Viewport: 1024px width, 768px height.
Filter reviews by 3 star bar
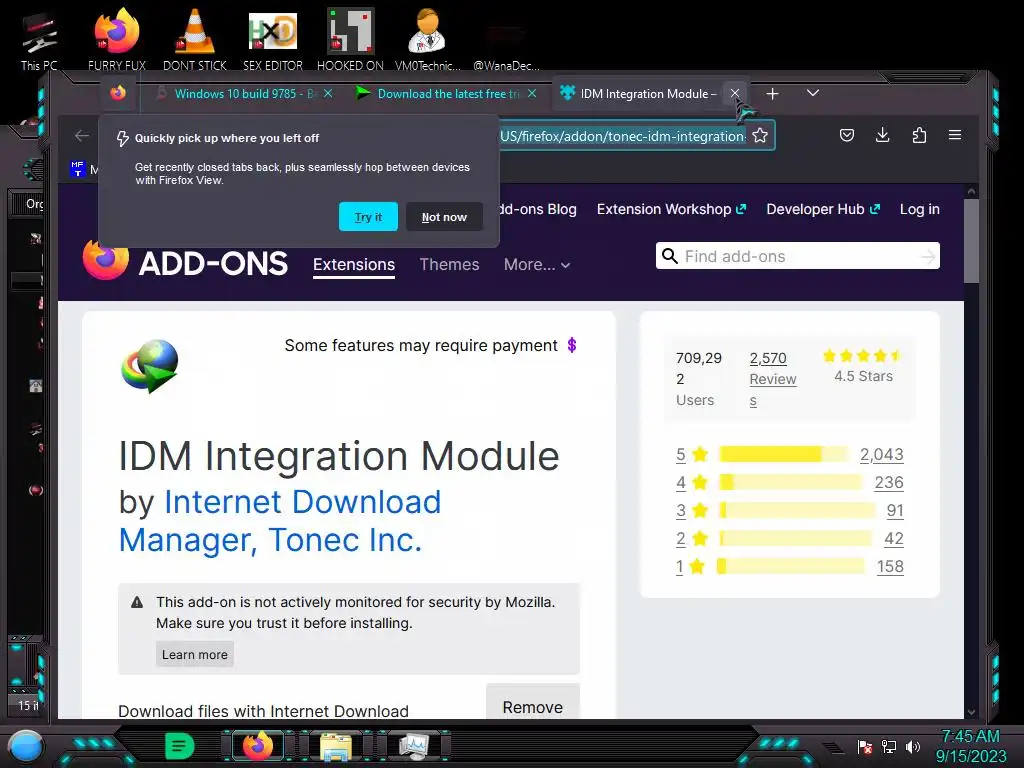point(797,510)
